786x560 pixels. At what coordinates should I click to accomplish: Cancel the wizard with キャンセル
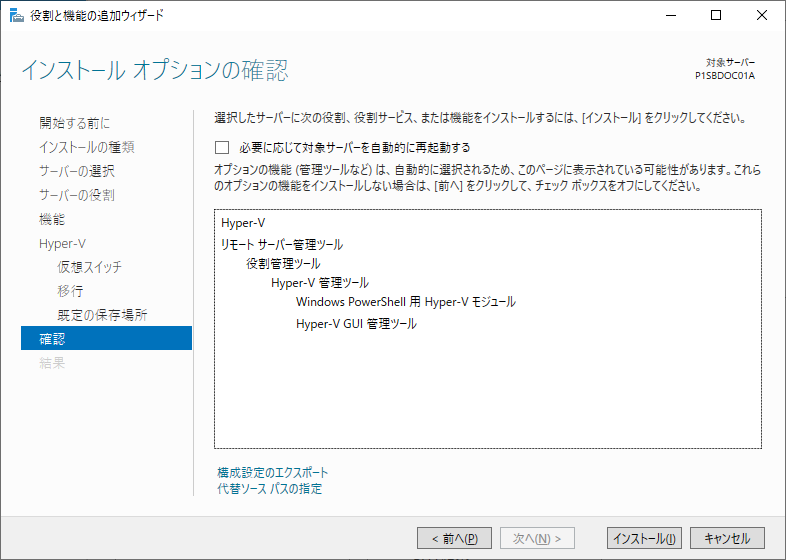(x=727, y=538)
